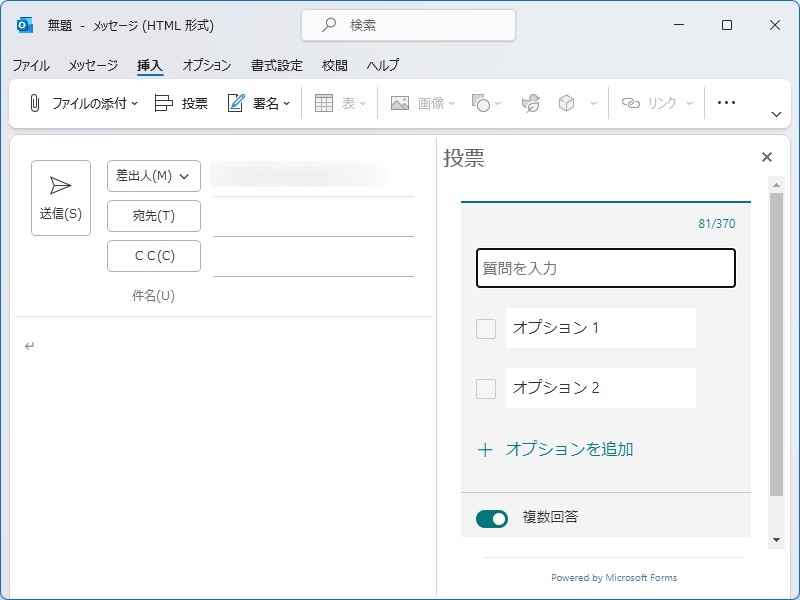Expand the 画像 dropdown arrow
The height and width of the screenshot is (600, 800).
(x=451, y=104)
